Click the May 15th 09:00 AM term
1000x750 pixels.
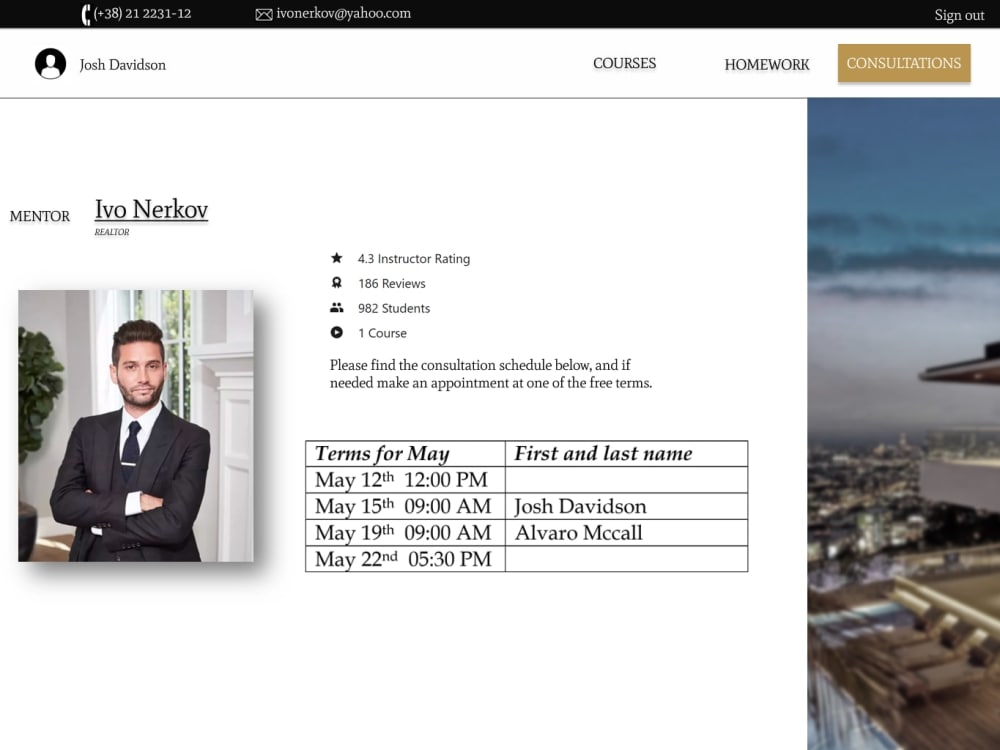coord(403,506)
